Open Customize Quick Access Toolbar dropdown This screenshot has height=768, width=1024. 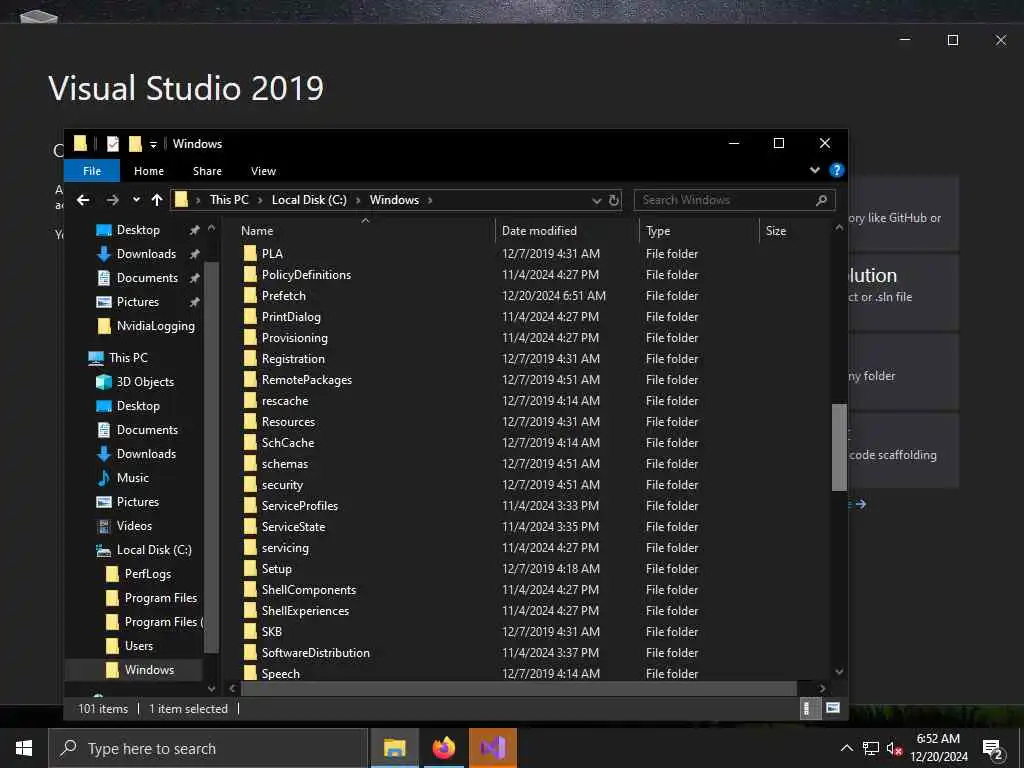(153, 144)
